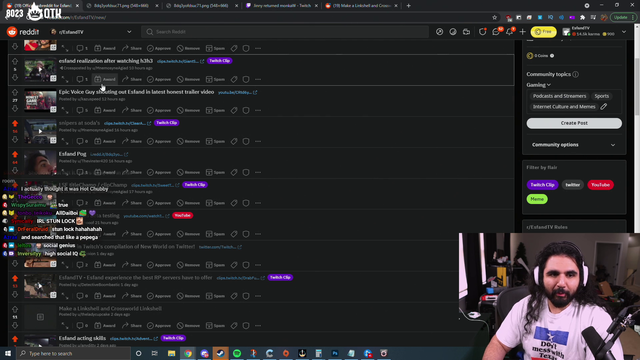The image size is (640, 360).
Task: Filter posts by the Twitch Clip flair
Action: click(x=542, y=185)
